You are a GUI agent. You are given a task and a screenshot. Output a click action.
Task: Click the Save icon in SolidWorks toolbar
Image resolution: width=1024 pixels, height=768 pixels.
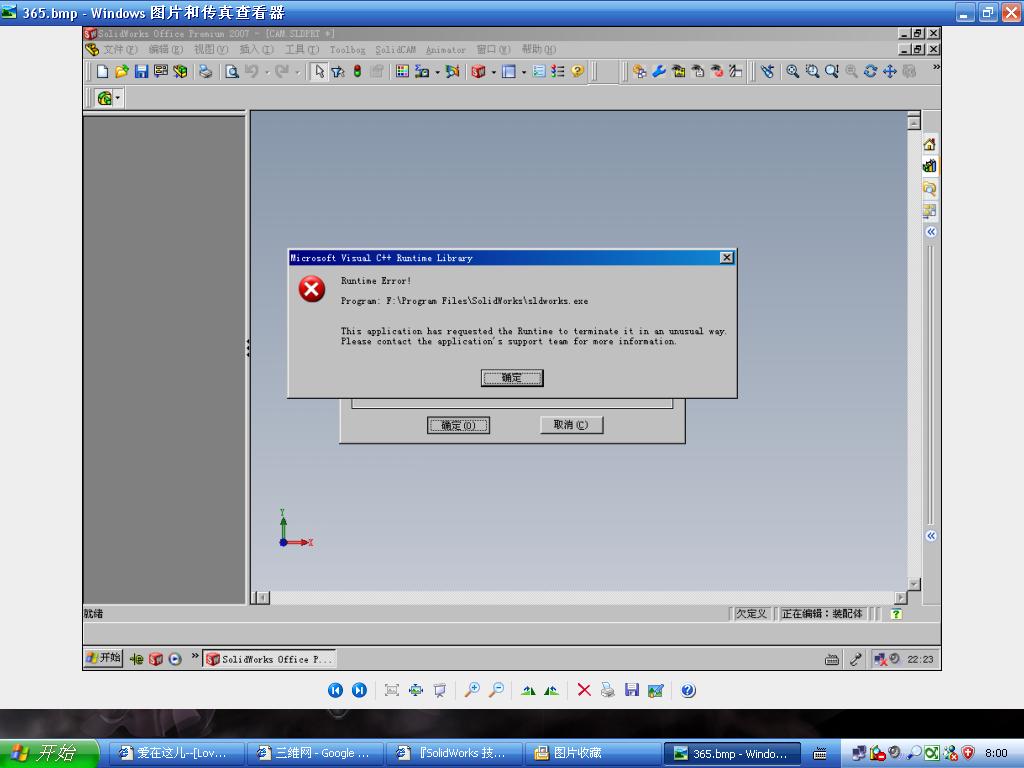[141, 71]
